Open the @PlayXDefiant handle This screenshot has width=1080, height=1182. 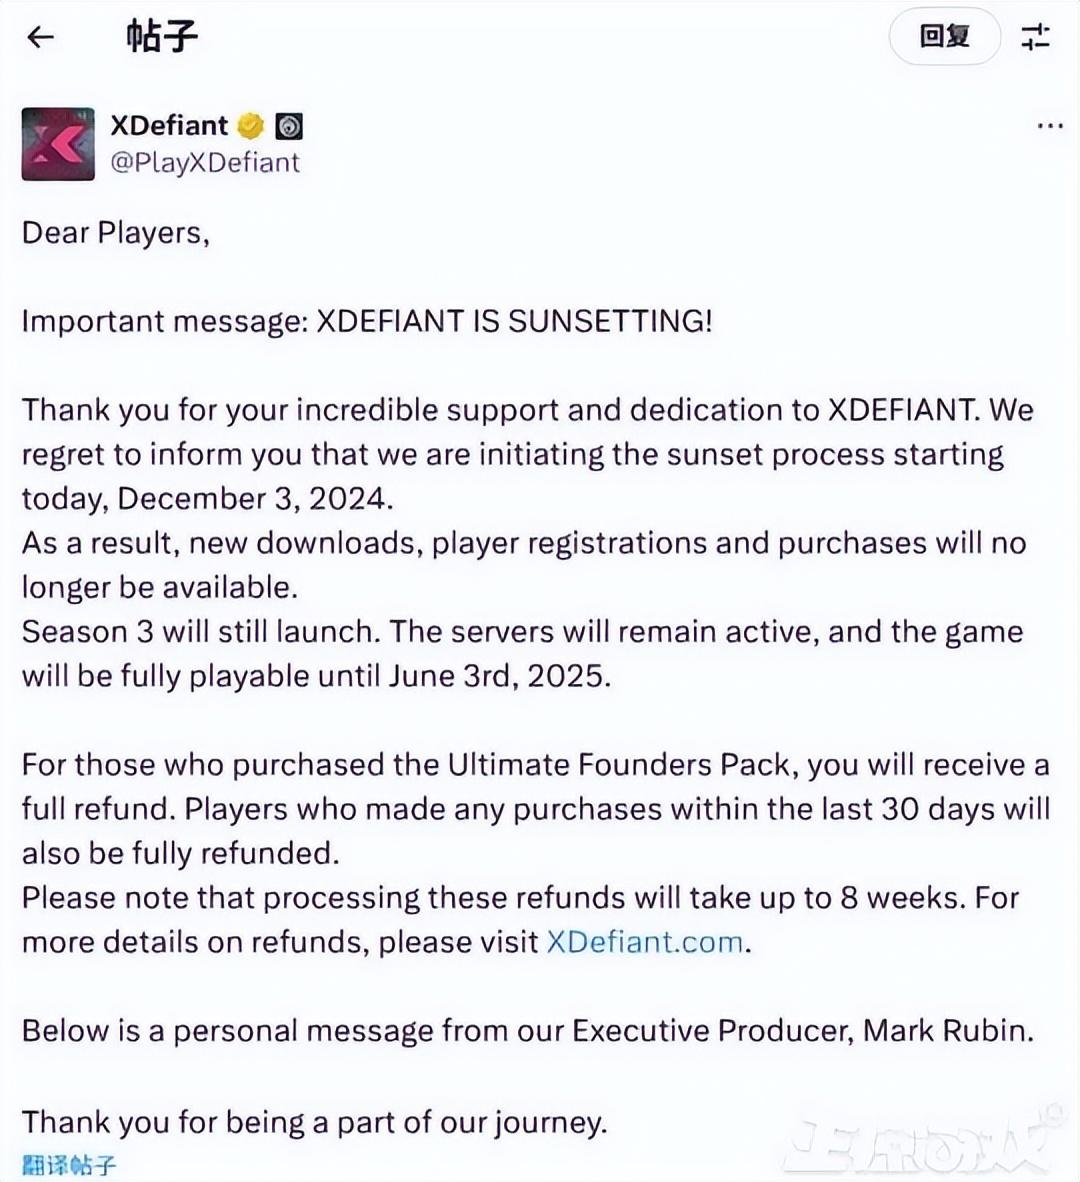pos(205,162)
